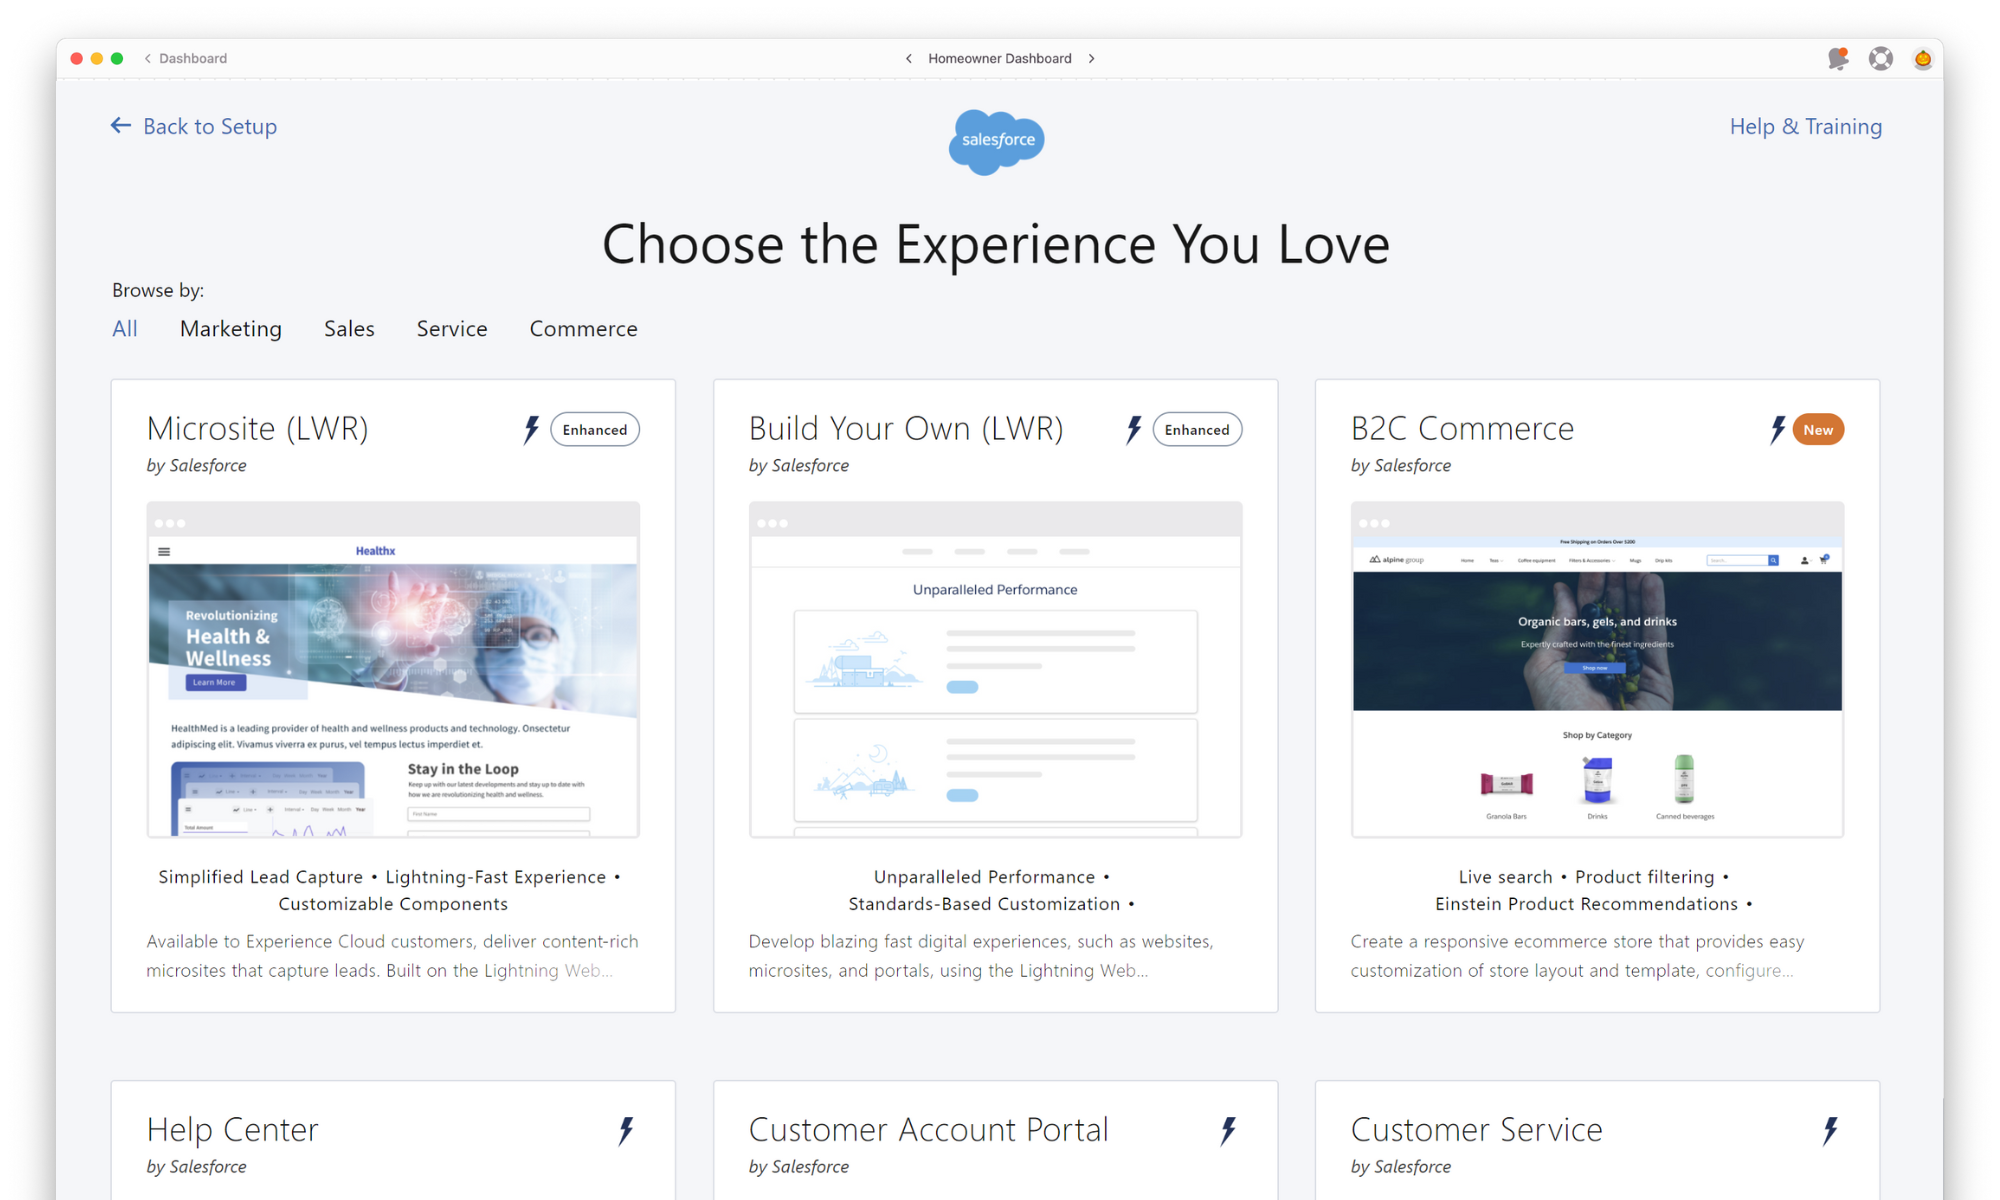Click the Enhanced badge on Microsite (LWR)

pyautogui.click(x=595, y=429)
